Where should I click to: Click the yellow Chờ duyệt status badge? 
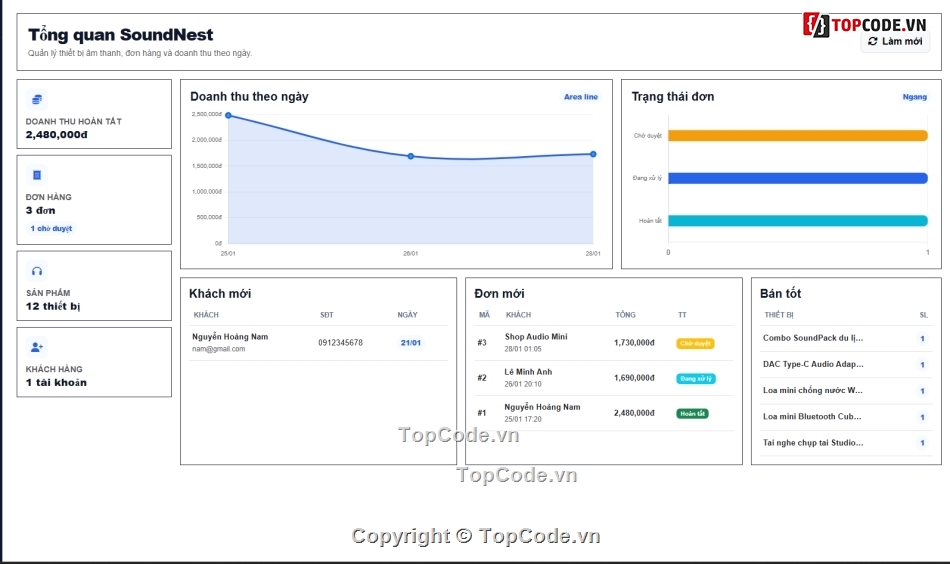tap(696, 343)
